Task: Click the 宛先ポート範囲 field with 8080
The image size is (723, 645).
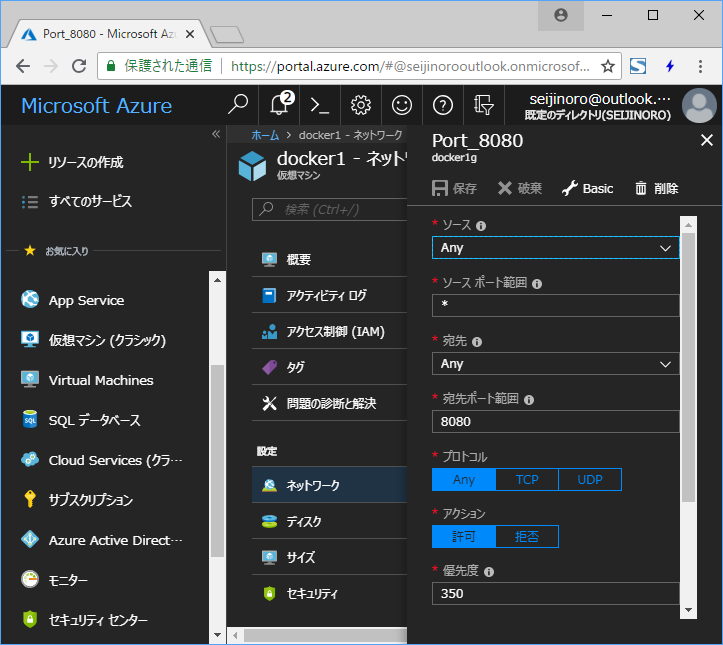Action: click(x=555, y=421)
